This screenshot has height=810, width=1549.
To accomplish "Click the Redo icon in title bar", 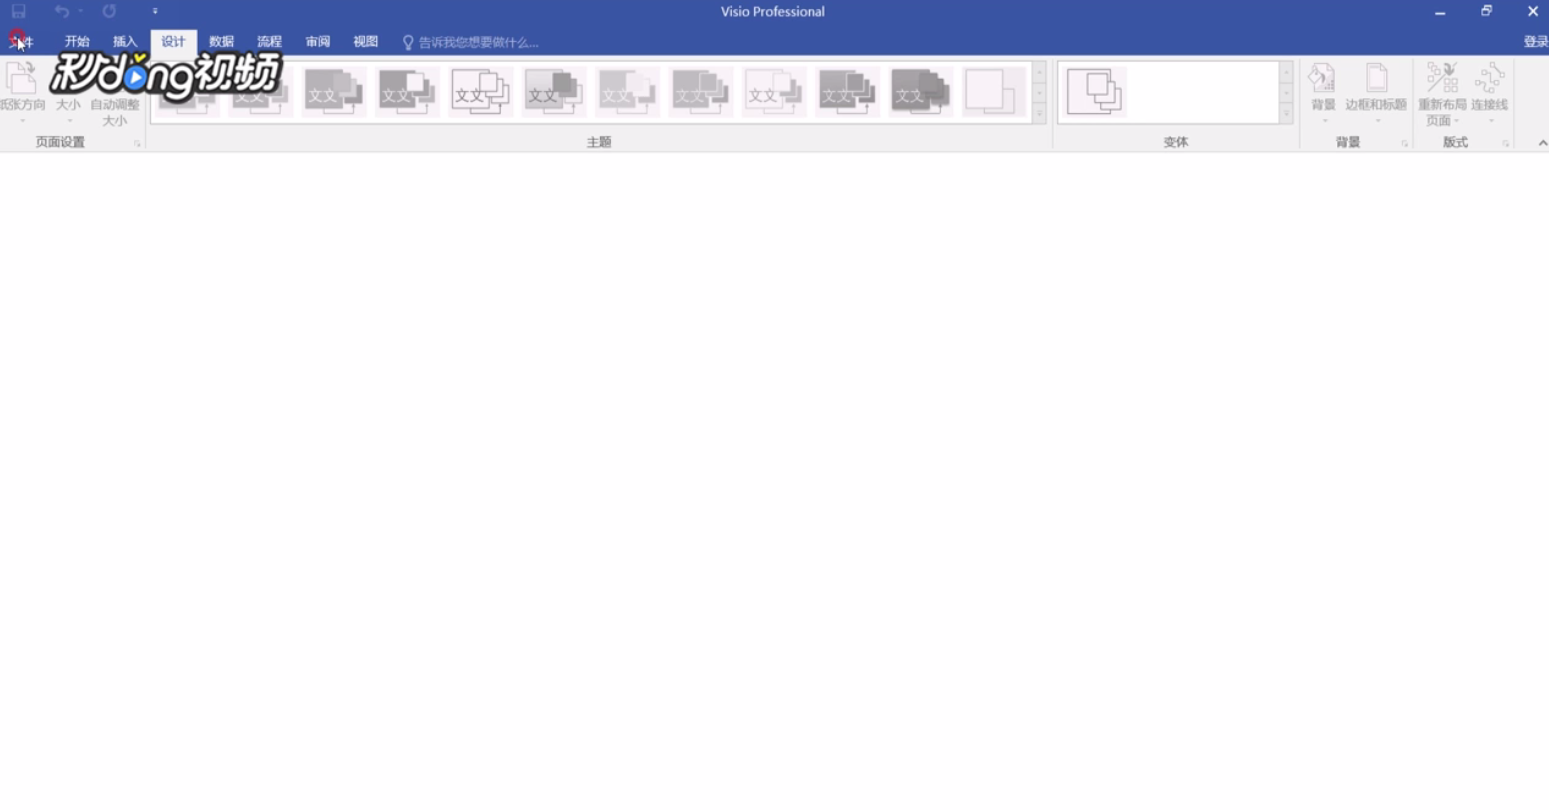I will pos(109,11).
